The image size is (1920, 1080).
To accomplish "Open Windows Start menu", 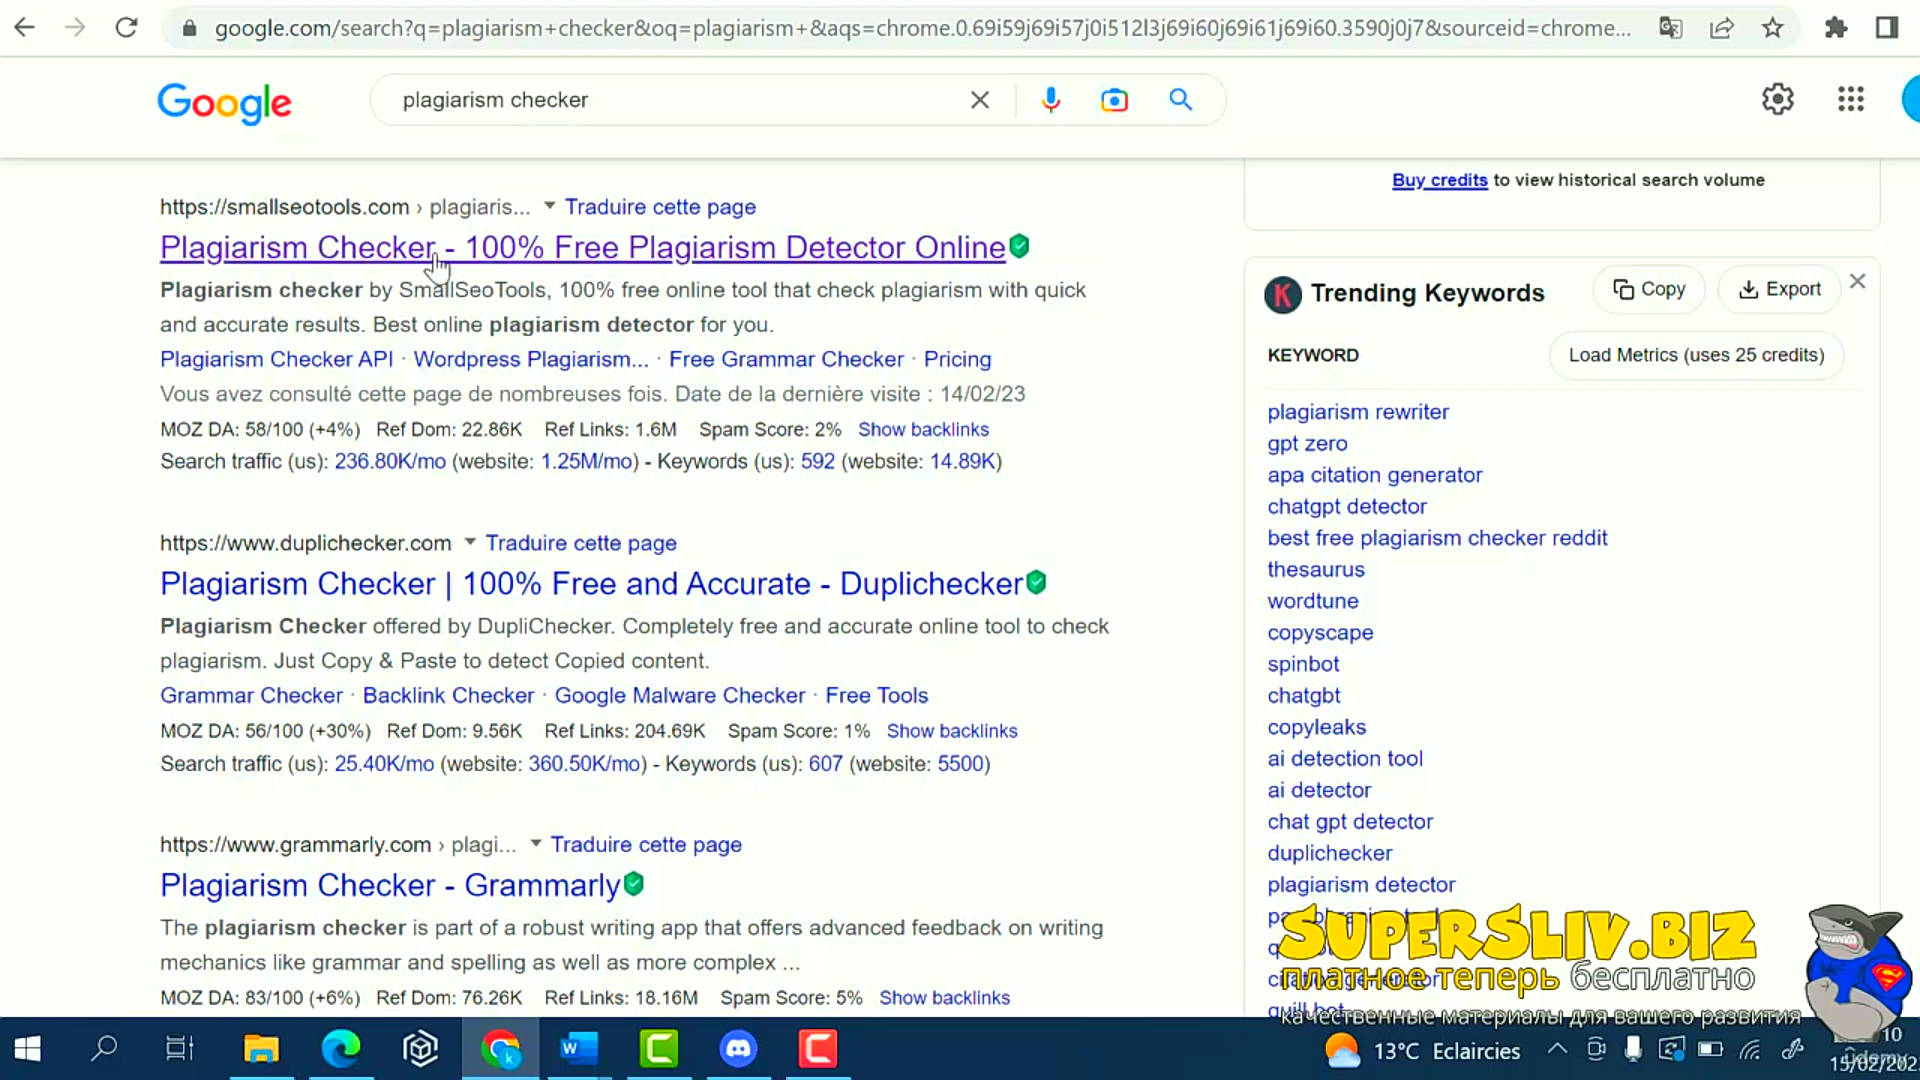I will point(28,1049).
